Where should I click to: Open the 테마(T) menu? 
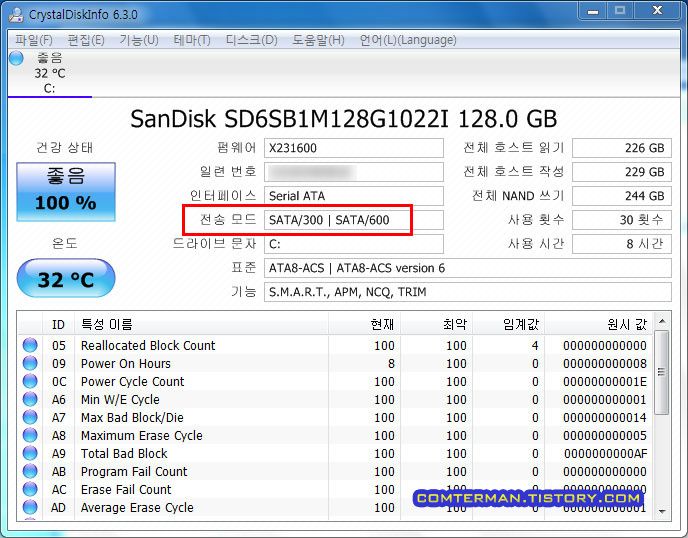(192, 40)
